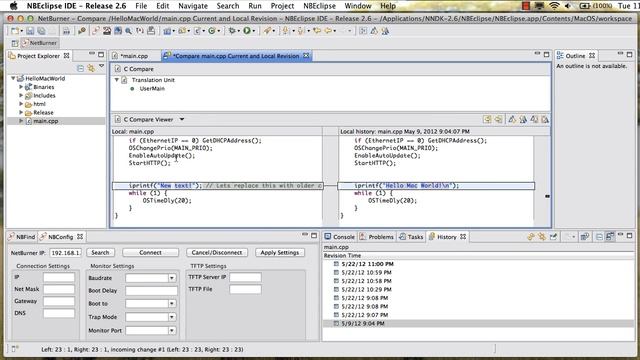The width and height of the screenshot is (640, 360).
Task: Click the NetBurner IP input field
Action: tap(65, 253)
